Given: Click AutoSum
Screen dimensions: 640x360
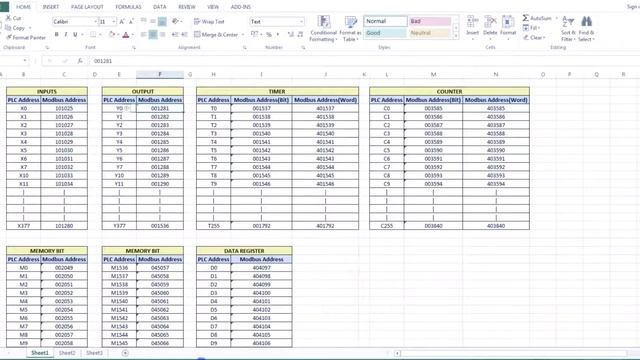Looking at the screenshot, I should pyautogui.click(x=538, y=18).
